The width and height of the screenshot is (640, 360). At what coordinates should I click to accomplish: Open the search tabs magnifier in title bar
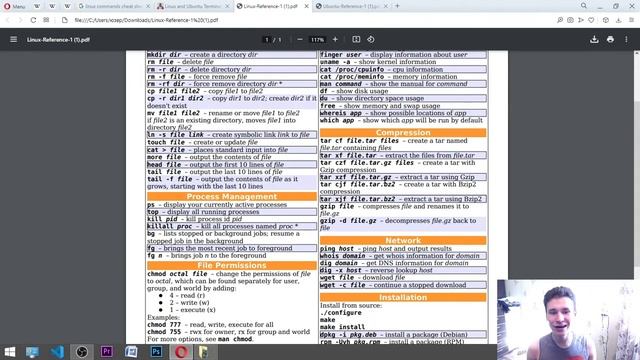pos(584,6)
